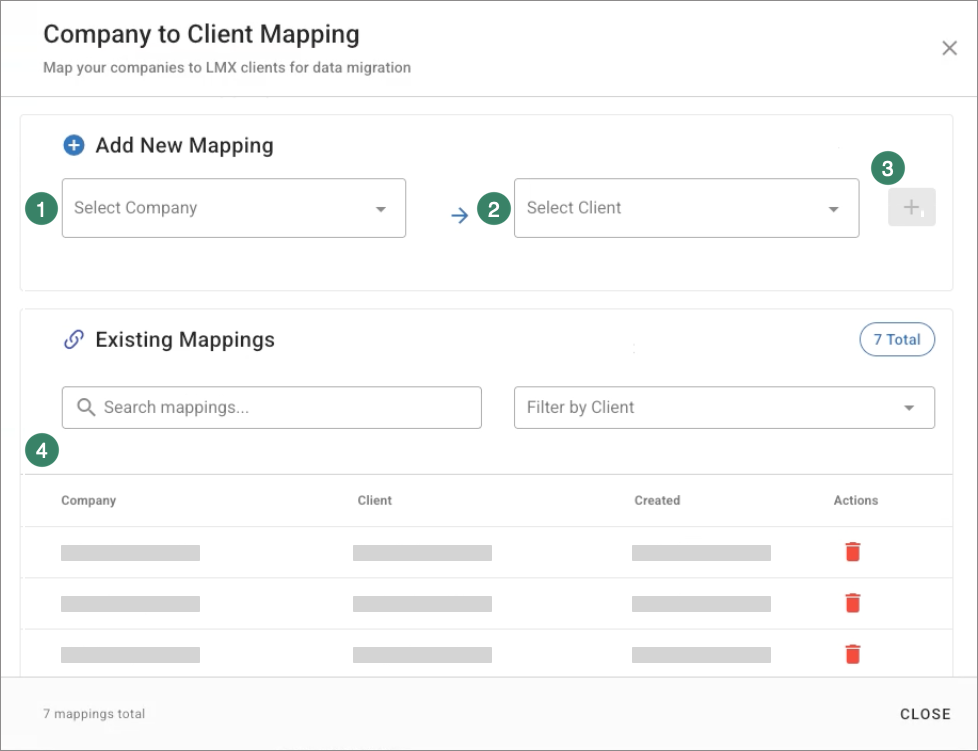Click the blue arrow between Company and Client
This screenshot has height=751, width=978.
pyautogui.click(x=460, y=215)
